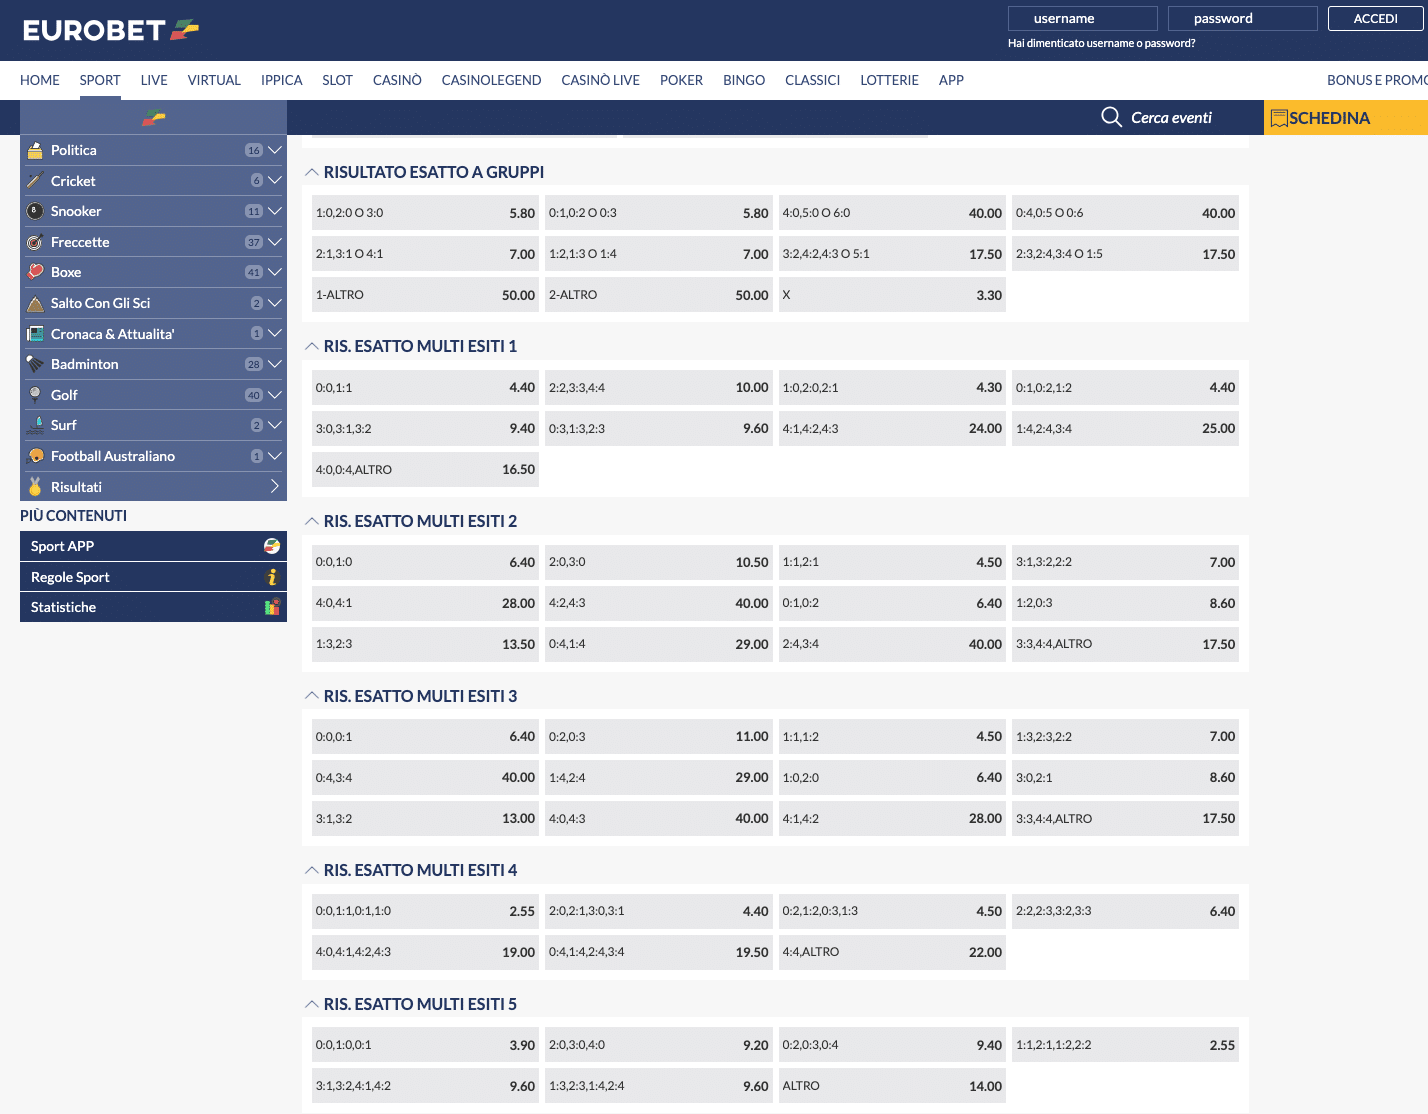Screen dimensions: 1428x1114
Task: Click the Statistiche chart icon
Action: (271, 607)
